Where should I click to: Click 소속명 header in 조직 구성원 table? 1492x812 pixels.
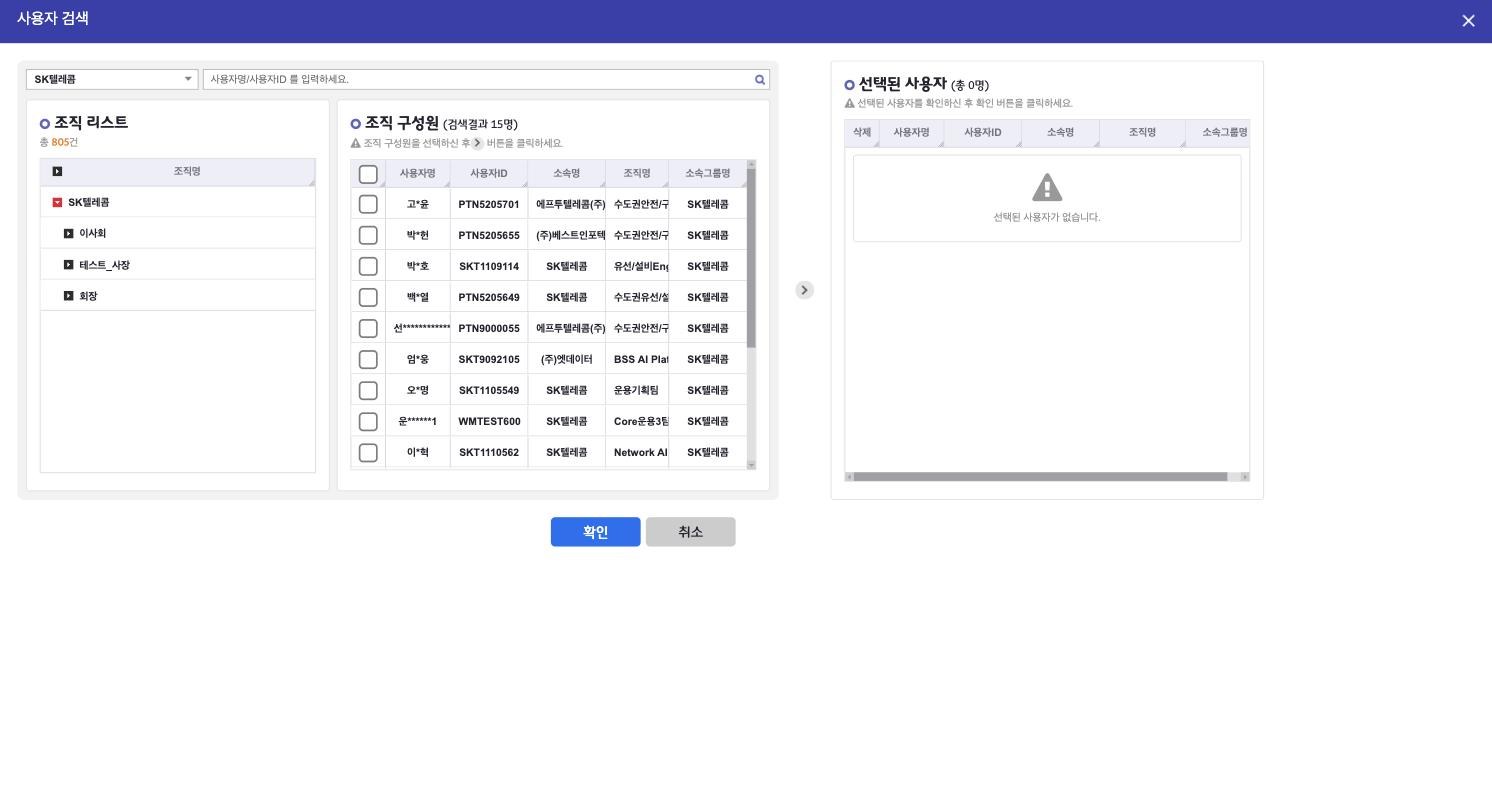[x=567, y=174]
